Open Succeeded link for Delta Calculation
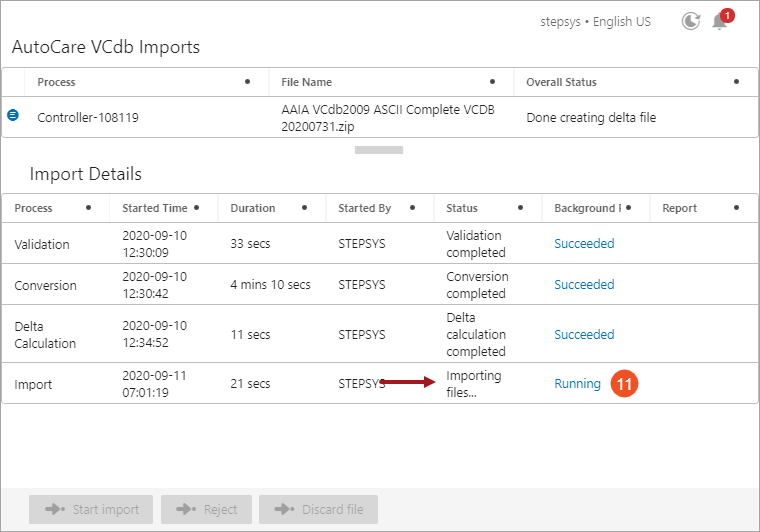 (x=584, y=334)
